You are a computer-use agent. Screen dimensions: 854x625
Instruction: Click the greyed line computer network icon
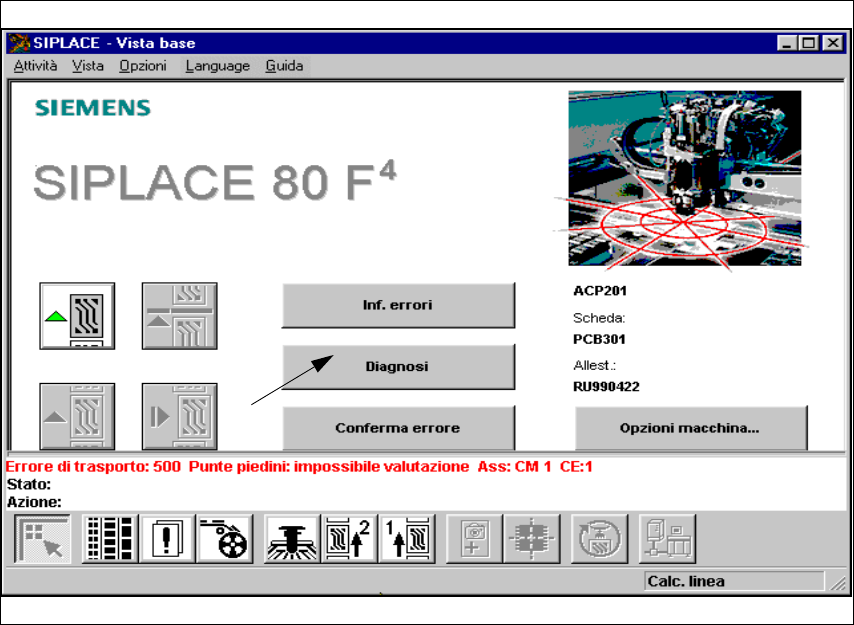667,538
